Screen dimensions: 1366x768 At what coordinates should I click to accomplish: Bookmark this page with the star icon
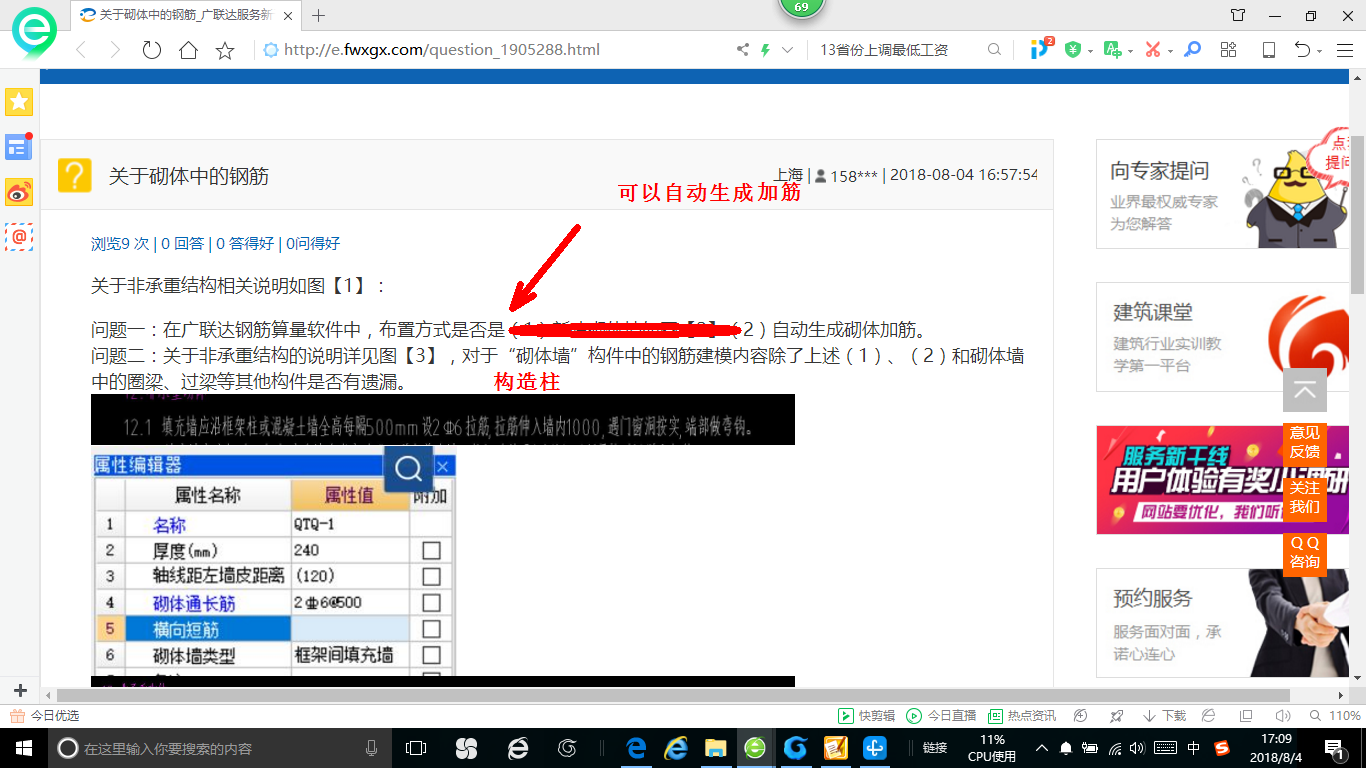pyautogui.click(x=225, y=50)
